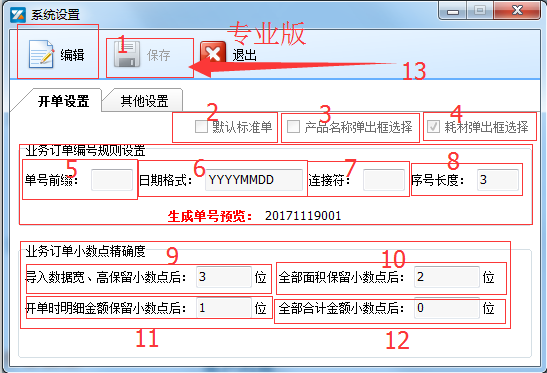The image size is (547, 373).
Task: Click the 连接符 input field
Action: 384,180
